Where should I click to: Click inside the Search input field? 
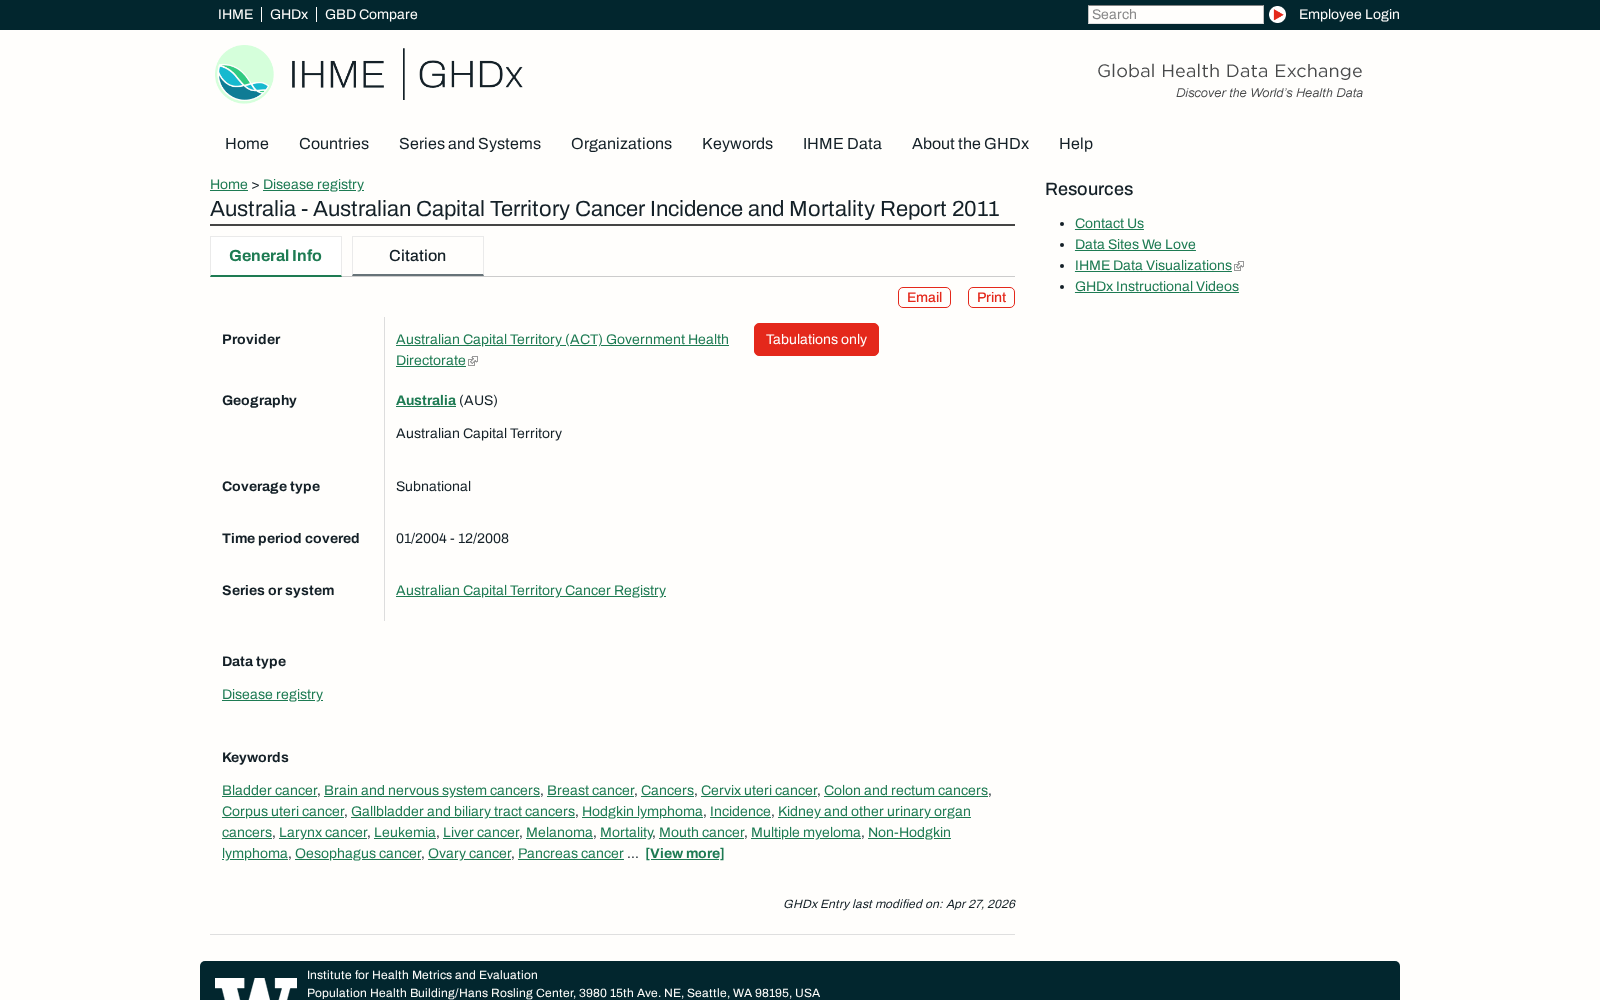point(1175,14)
